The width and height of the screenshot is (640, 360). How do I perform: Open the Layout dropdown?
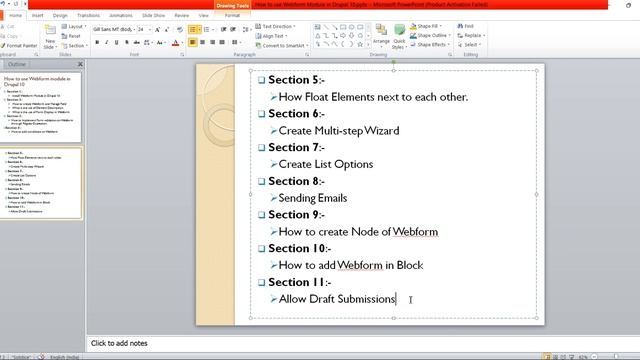click(74, 27)
